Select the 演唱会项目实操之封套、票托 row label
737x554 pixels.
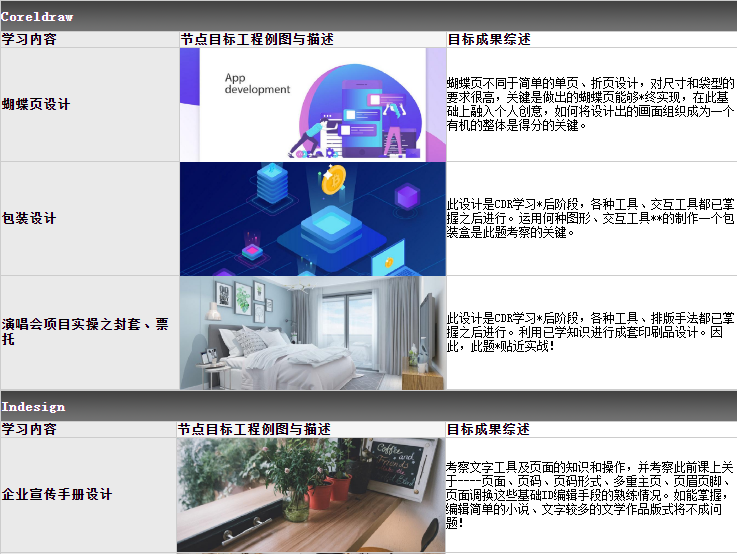[85, 332]
